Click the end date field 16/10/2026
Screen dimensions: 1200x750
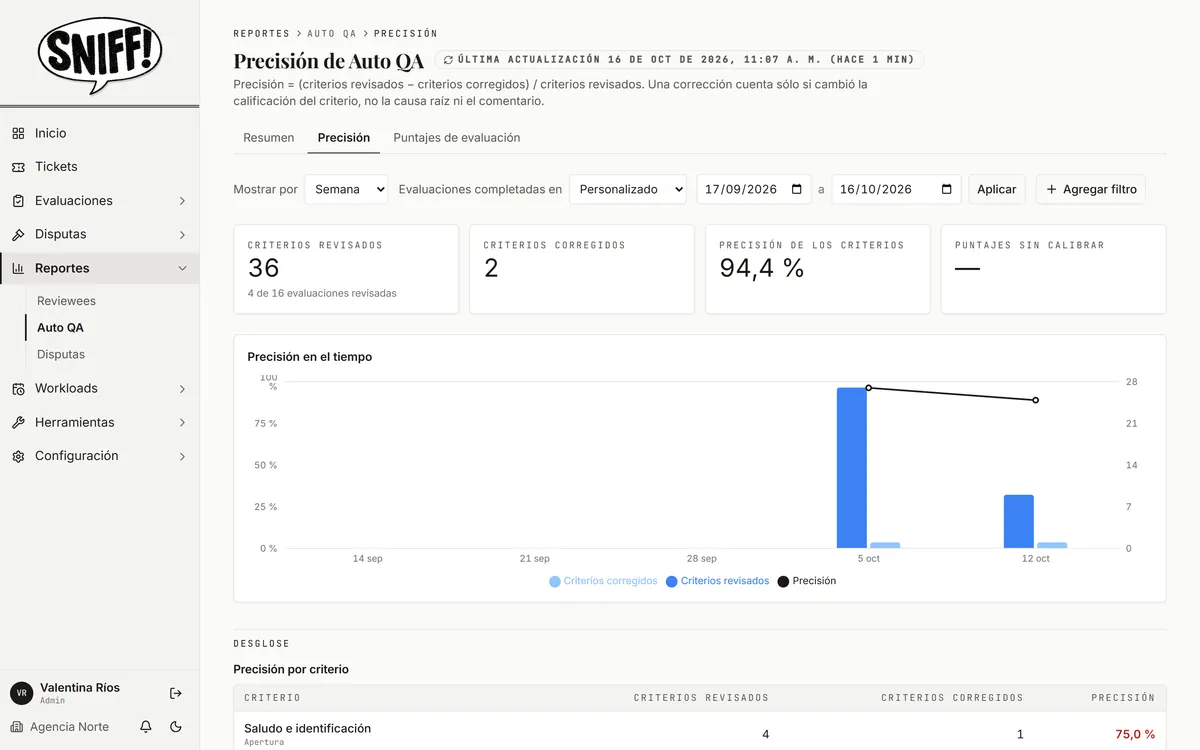coord(896,189)
